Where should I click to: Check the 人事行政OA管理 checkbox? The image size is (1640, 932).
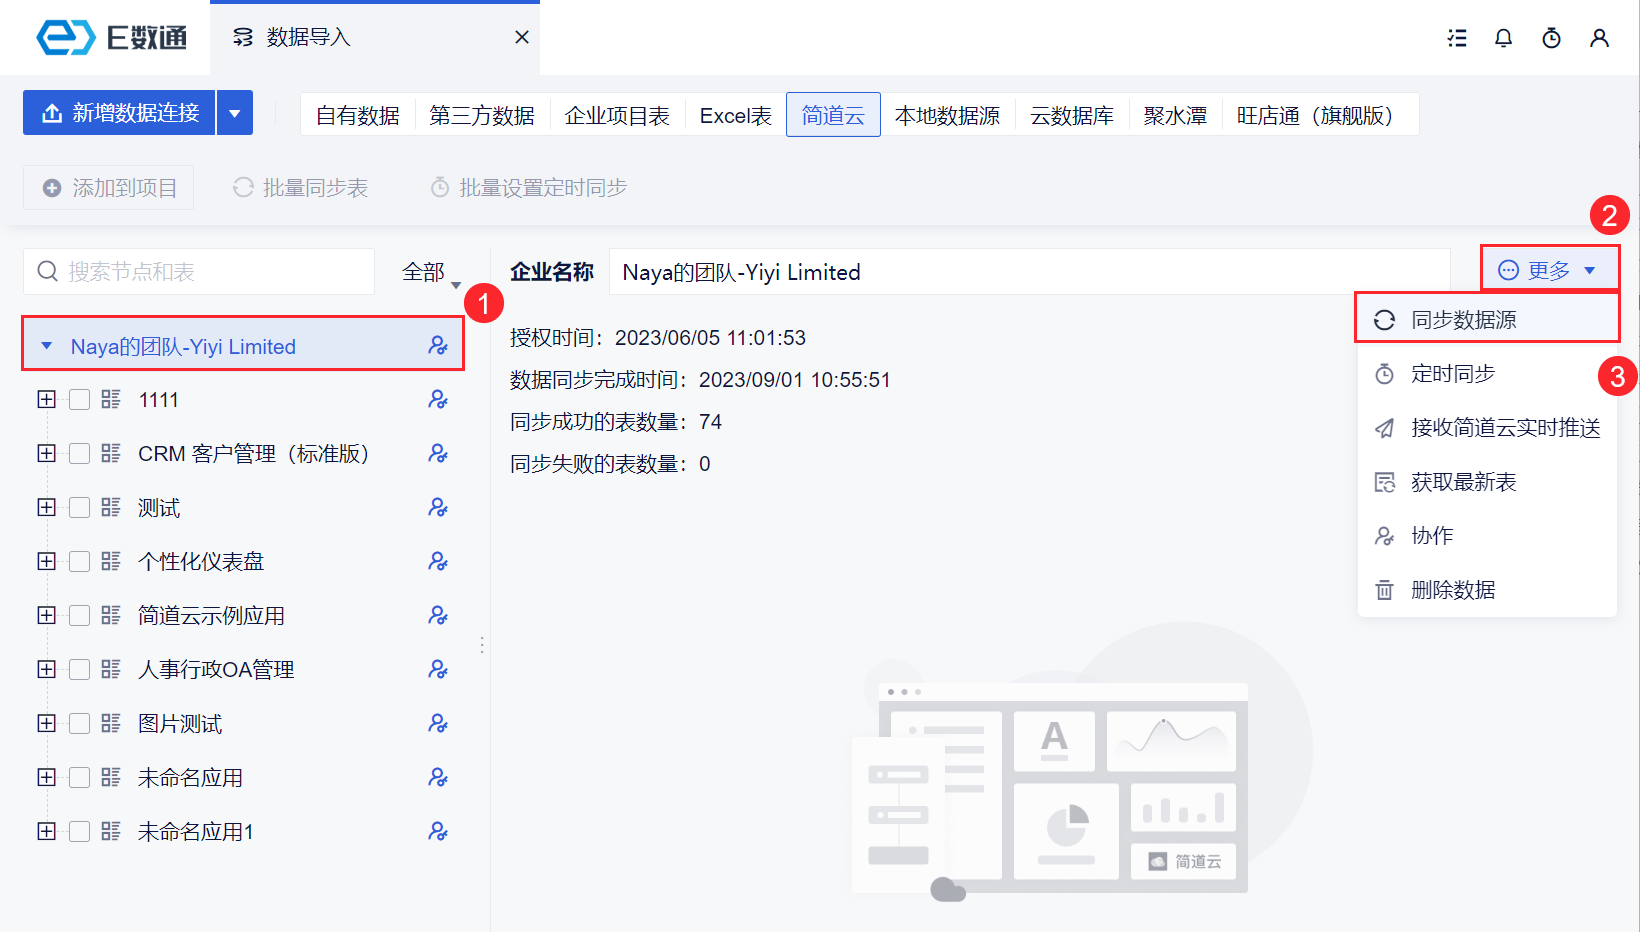[80, 670]
